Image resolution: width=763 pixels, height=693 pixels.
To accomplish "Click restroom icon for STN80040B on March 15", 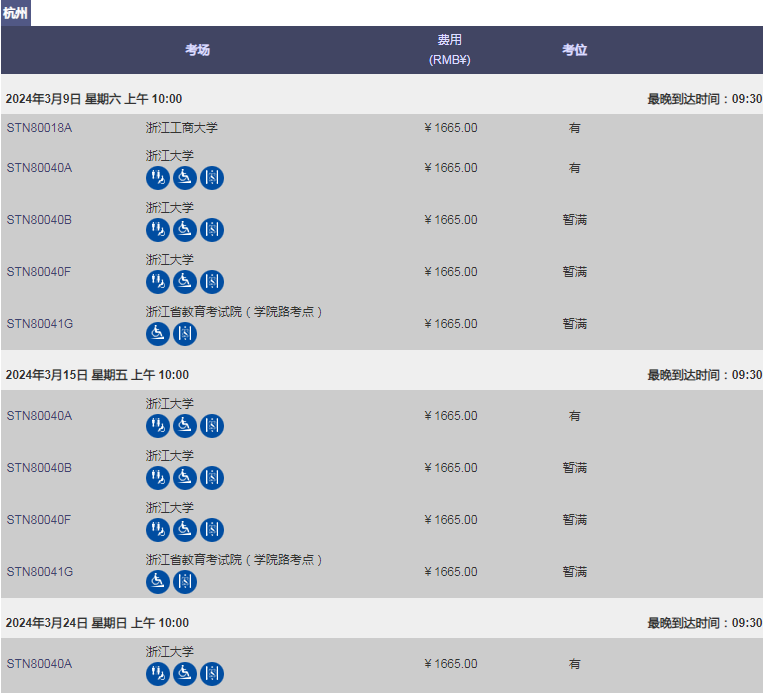I will coord(158,478).
